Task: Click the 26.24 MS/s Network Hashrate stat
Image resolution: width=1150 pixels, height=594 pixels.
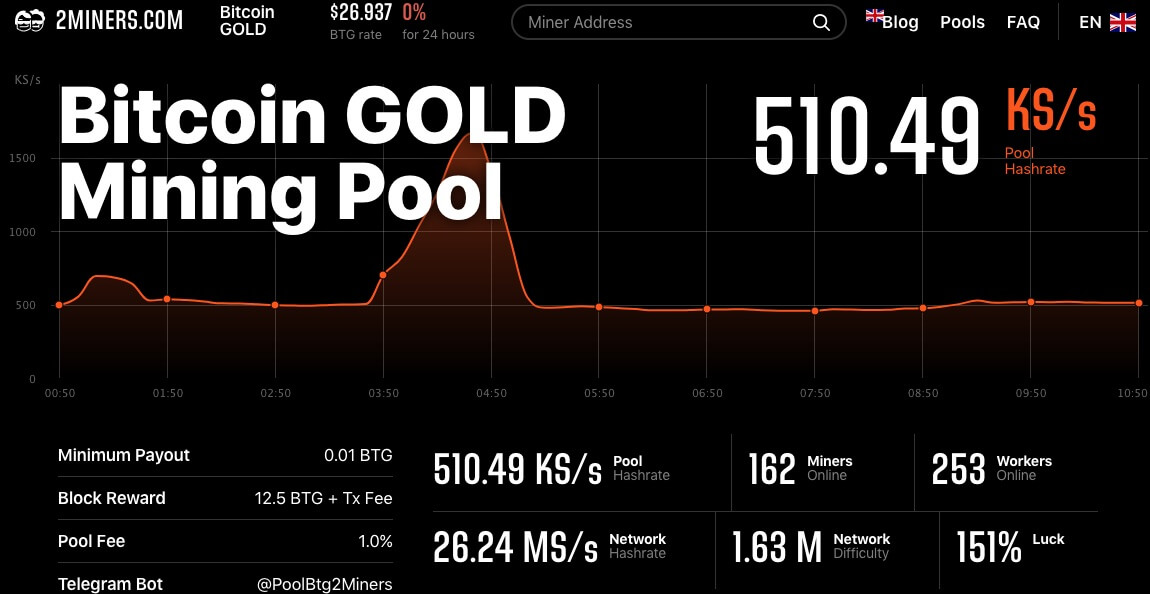Action: coord(550,546)
